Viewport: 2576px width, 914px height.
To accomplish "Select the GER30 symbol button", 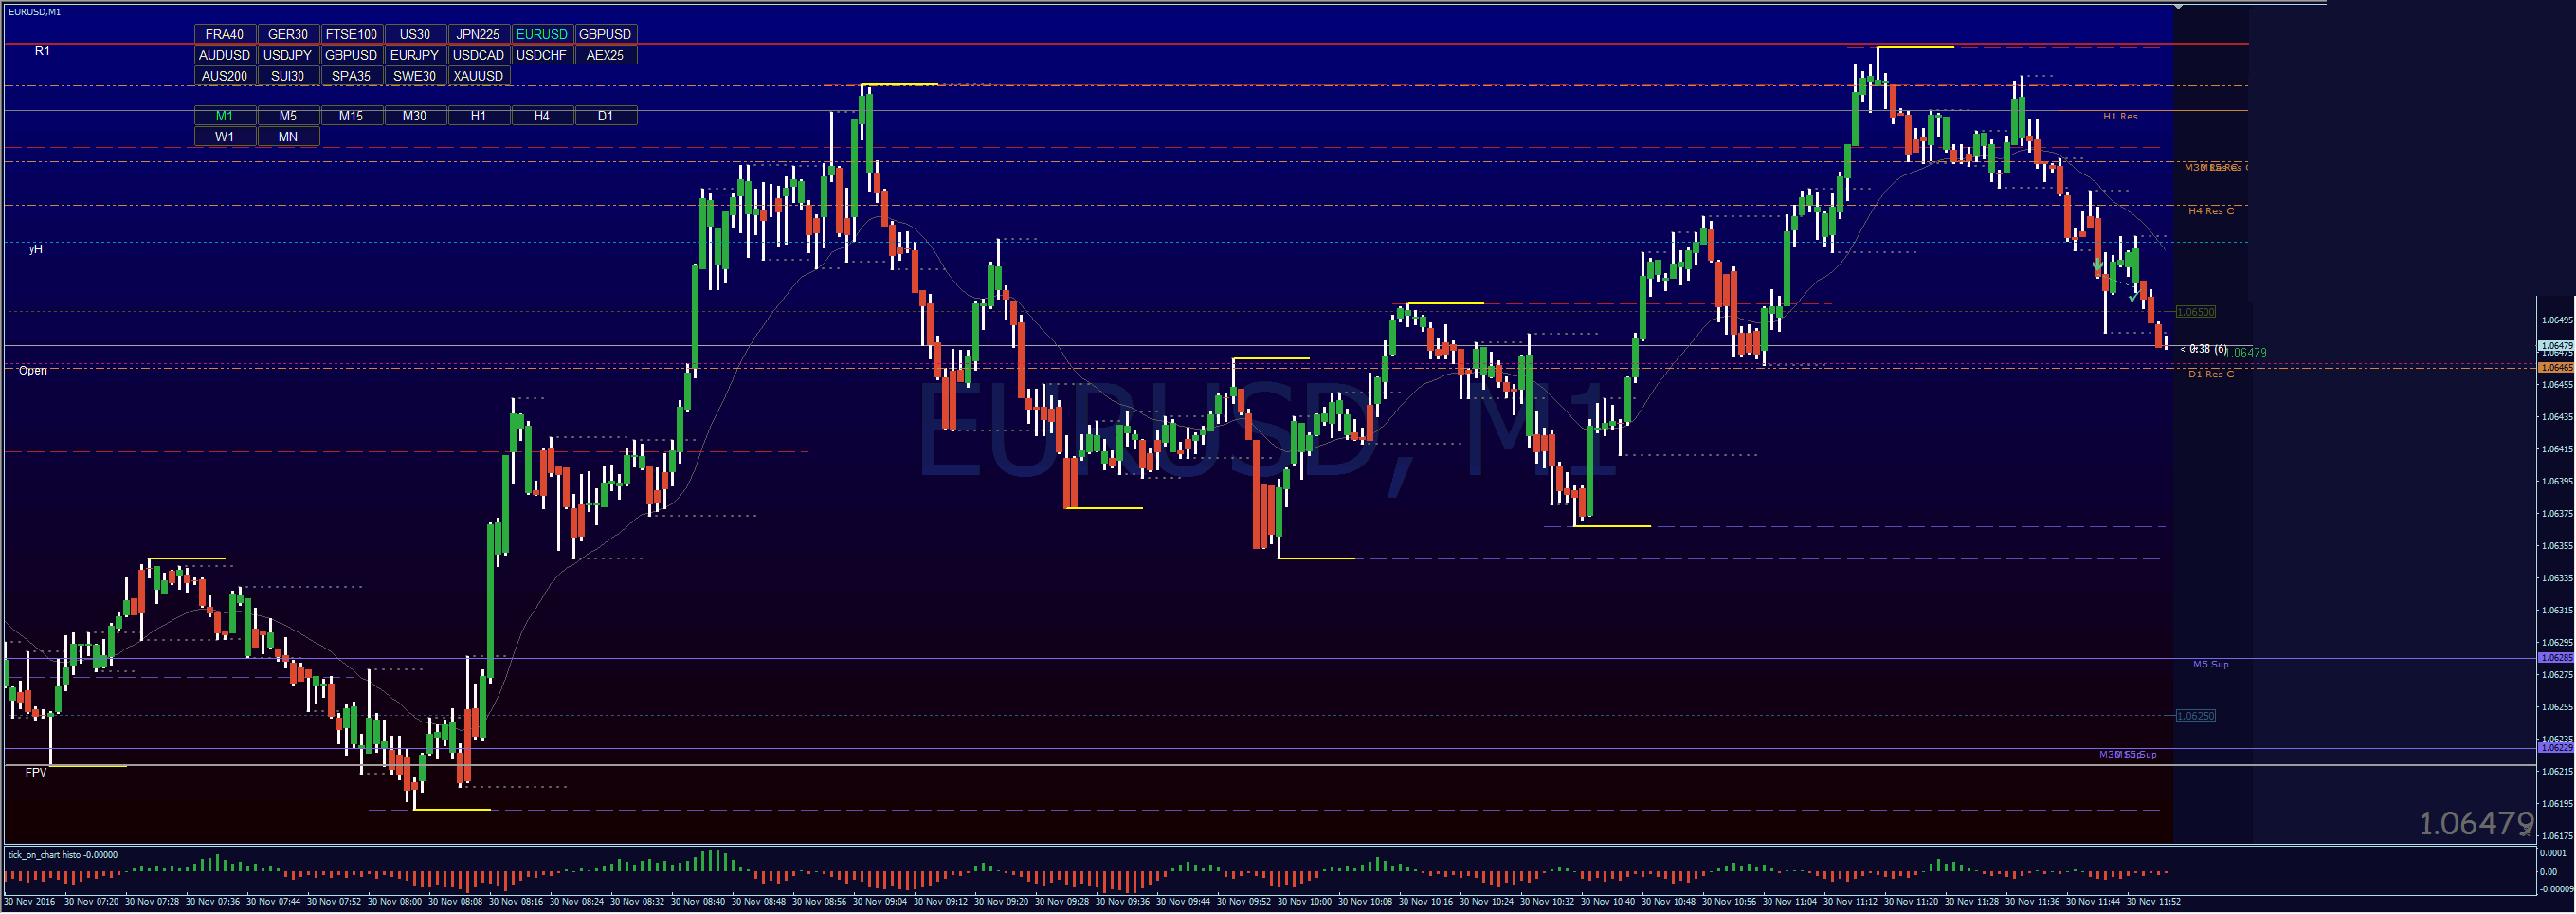I will pyautogui.click(x=288, y=34).
